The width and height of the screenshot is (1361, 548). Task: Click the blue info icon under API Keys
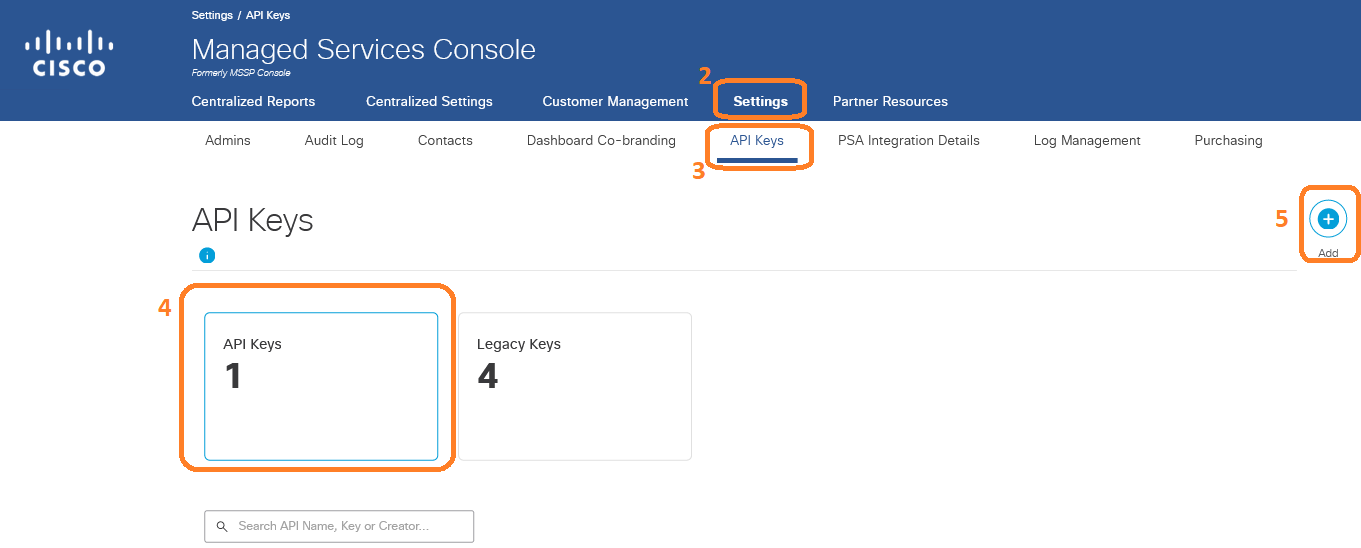[x=207, y=255]
